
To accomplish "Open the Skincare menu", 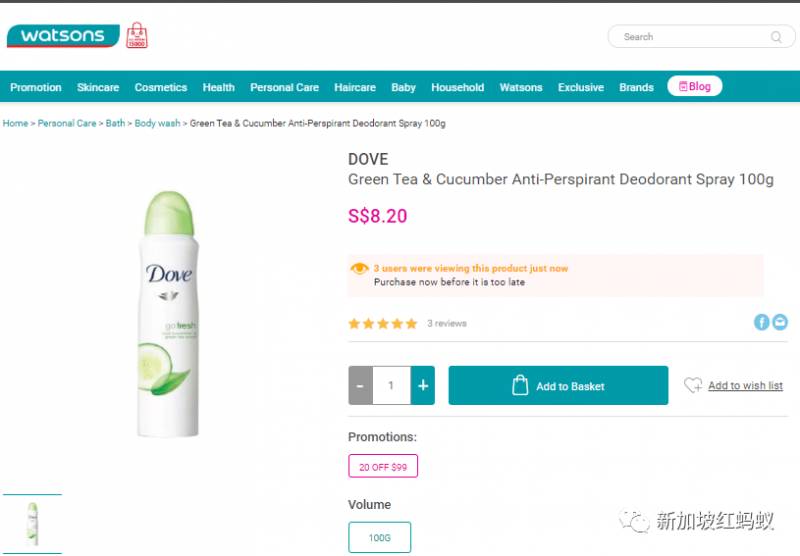I will click(x=98, y=87).
